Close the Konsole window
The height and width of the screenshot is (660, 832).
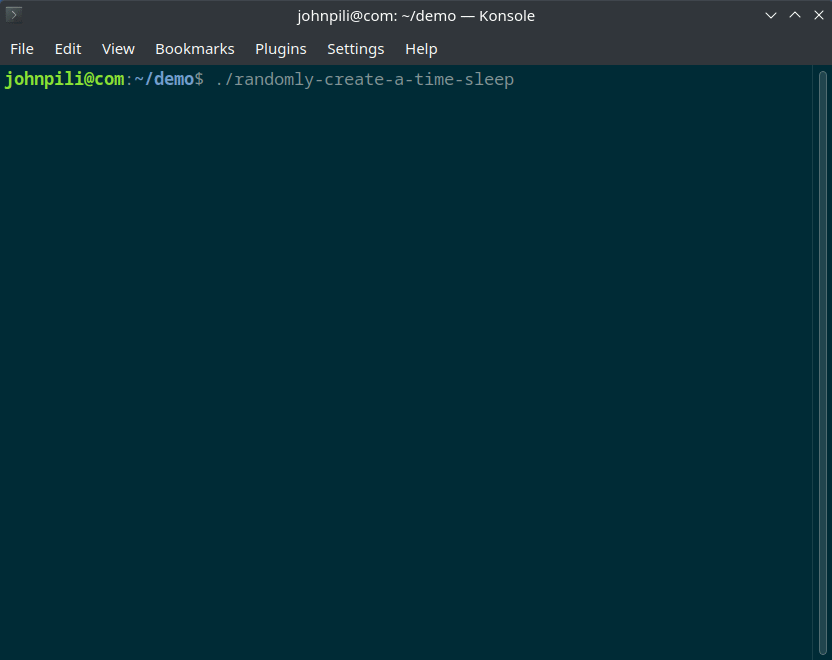tap(818, 15)
